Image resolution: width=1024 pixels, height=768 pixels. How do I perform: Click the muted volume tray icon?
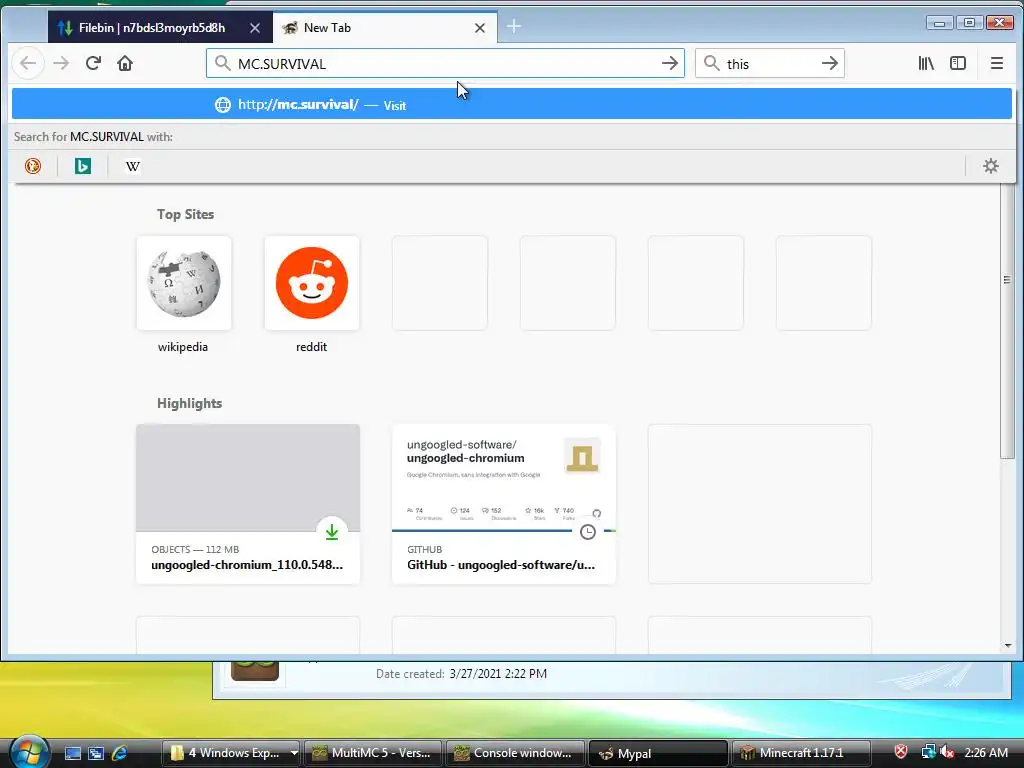tap(947, 752)
